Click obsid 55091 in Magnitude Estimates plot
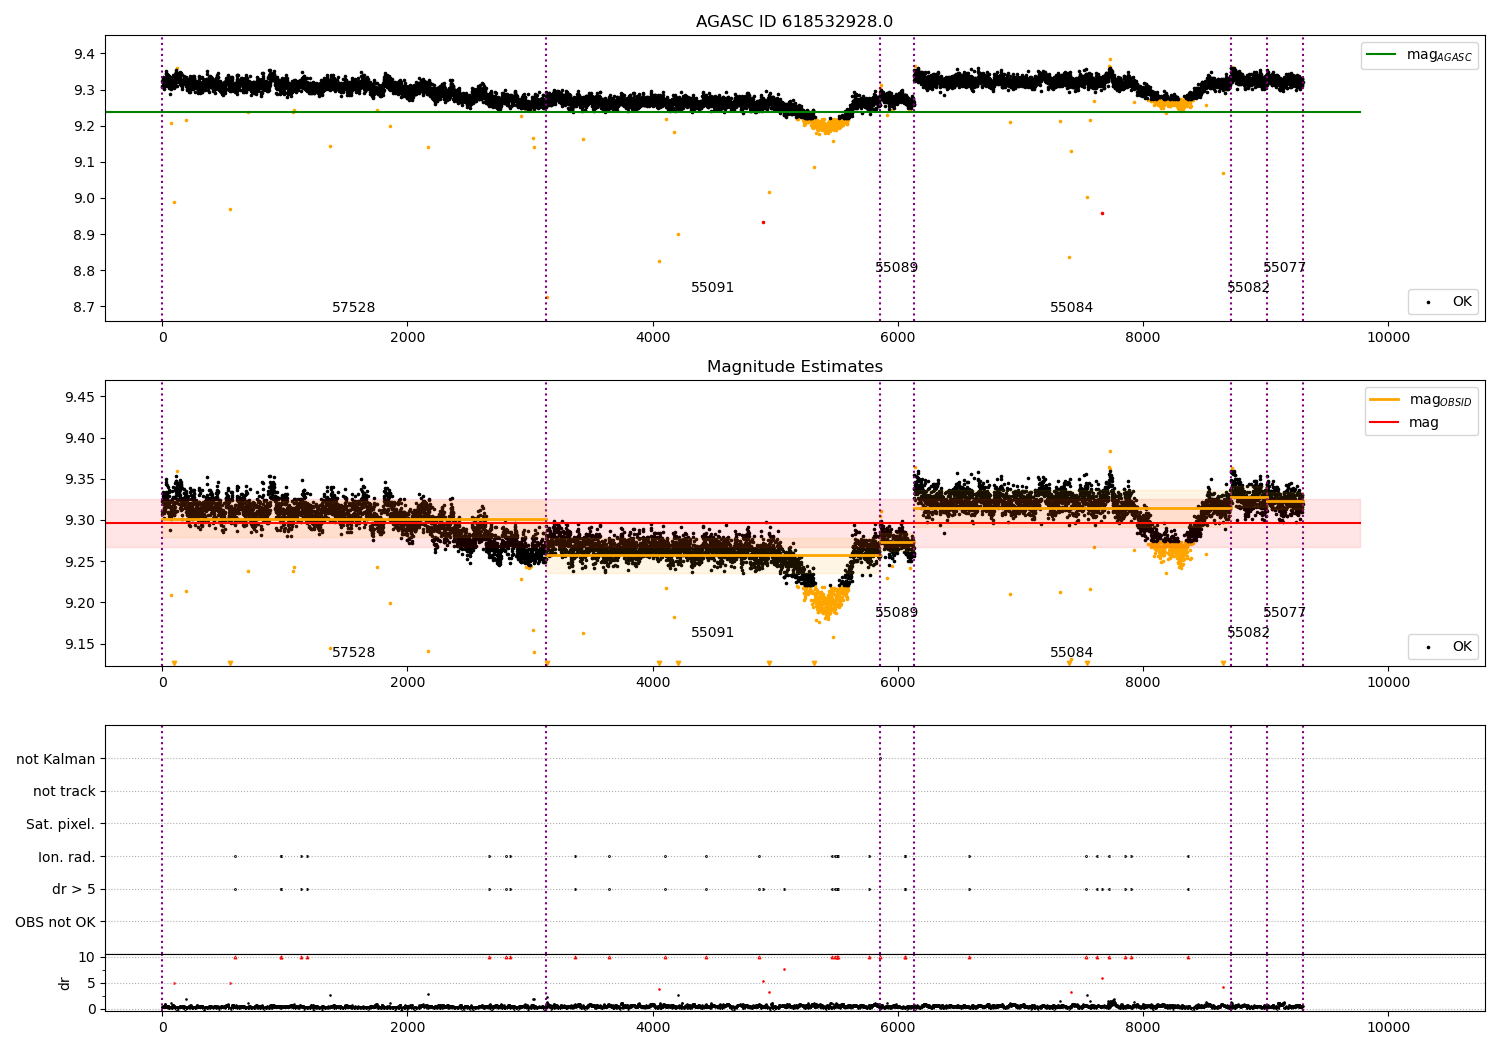1500x1050 pixels. pyautogui.click(x=713, y=633)
